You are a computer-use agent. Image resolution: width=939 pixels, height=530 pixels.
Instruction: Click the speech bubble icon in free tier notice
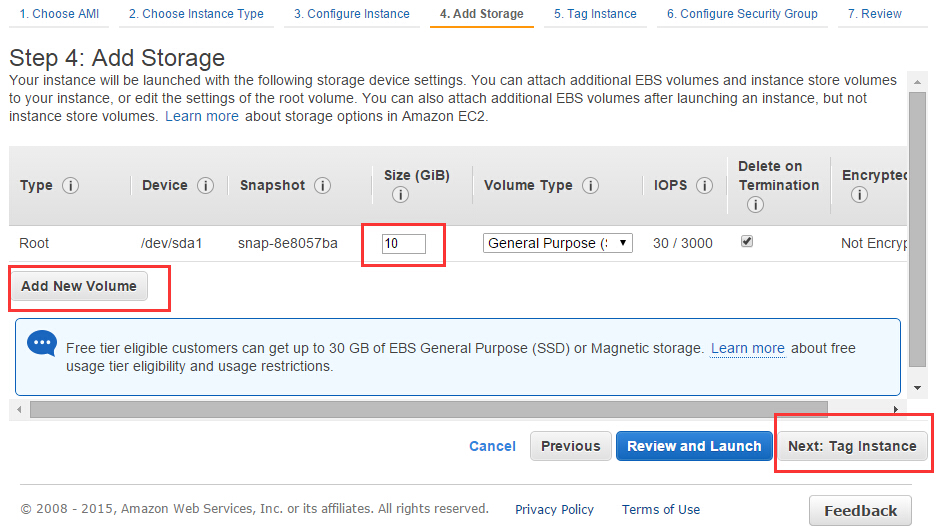coord(42,344)
